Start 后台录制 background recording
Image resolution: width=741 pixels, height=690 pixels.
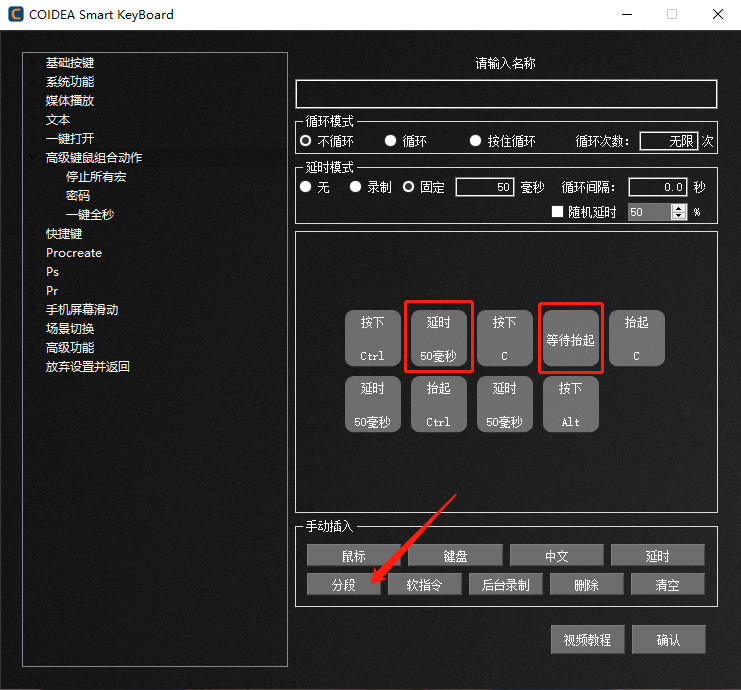(506, 585)
